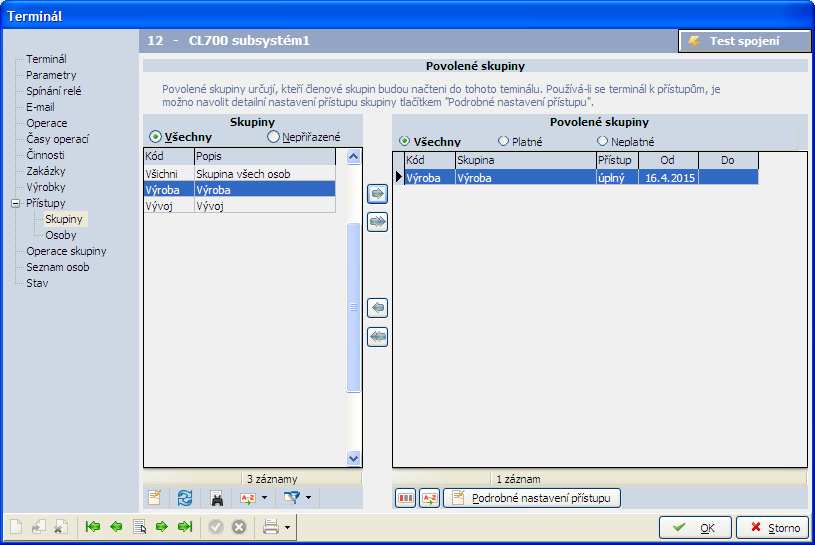Click A-Z sort icon under Skupiny list

click(x=248, y=498)
